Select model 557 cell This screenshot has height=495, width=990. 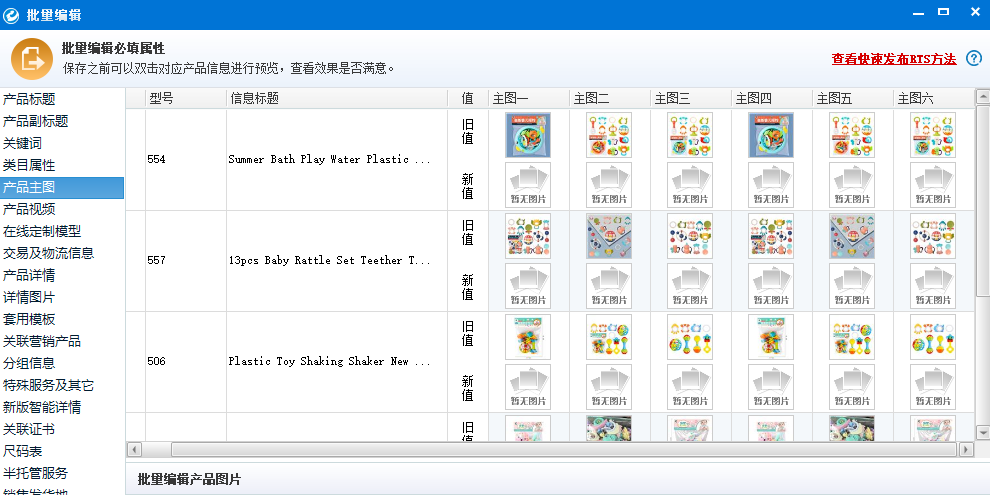[x=186, y=261]
